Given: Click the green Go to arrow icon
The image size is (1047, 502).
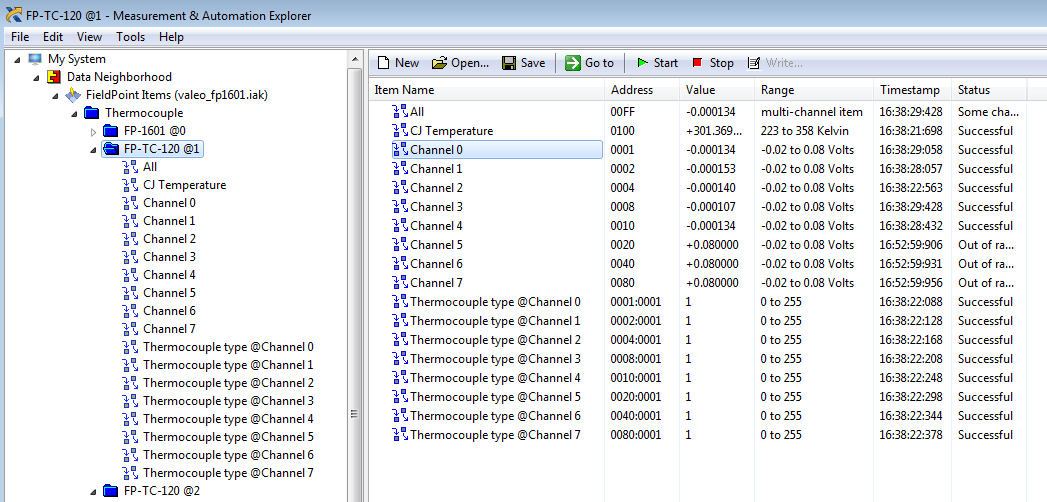Looking at the screenshot, I should pyautogui.click(x=573, y=63).
